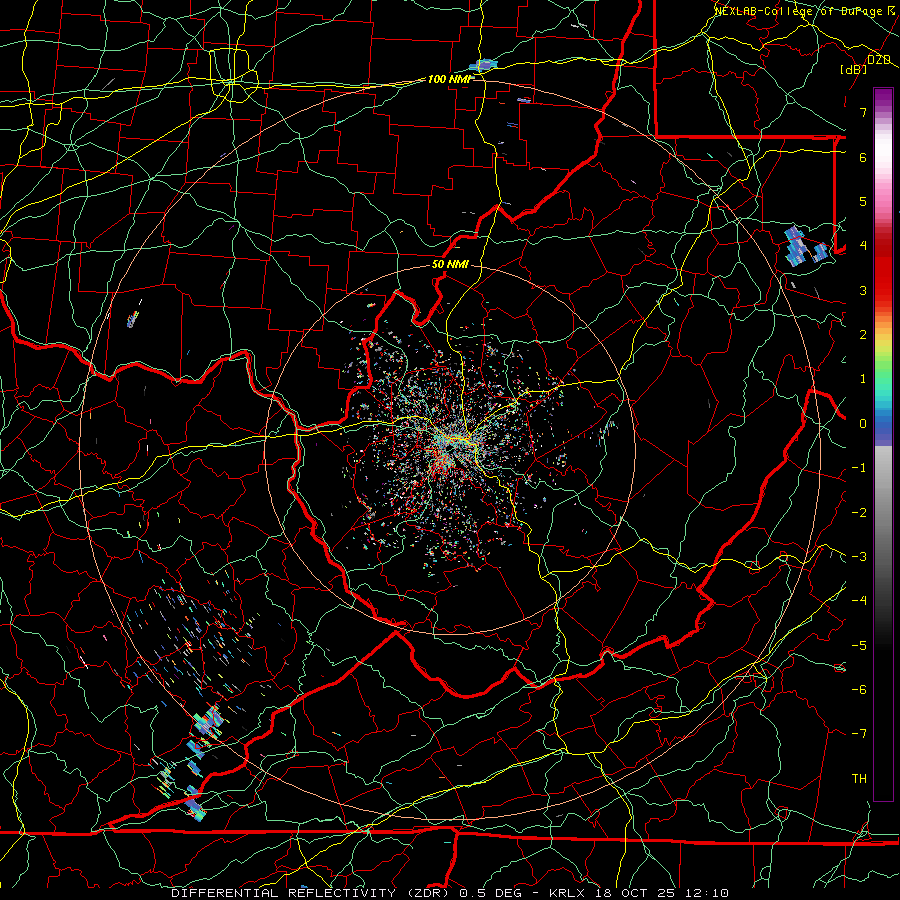This screenshot has height=900, width=900.
Task: Click the "-1" value on the dB scale
Action: [x=859, y=468]
